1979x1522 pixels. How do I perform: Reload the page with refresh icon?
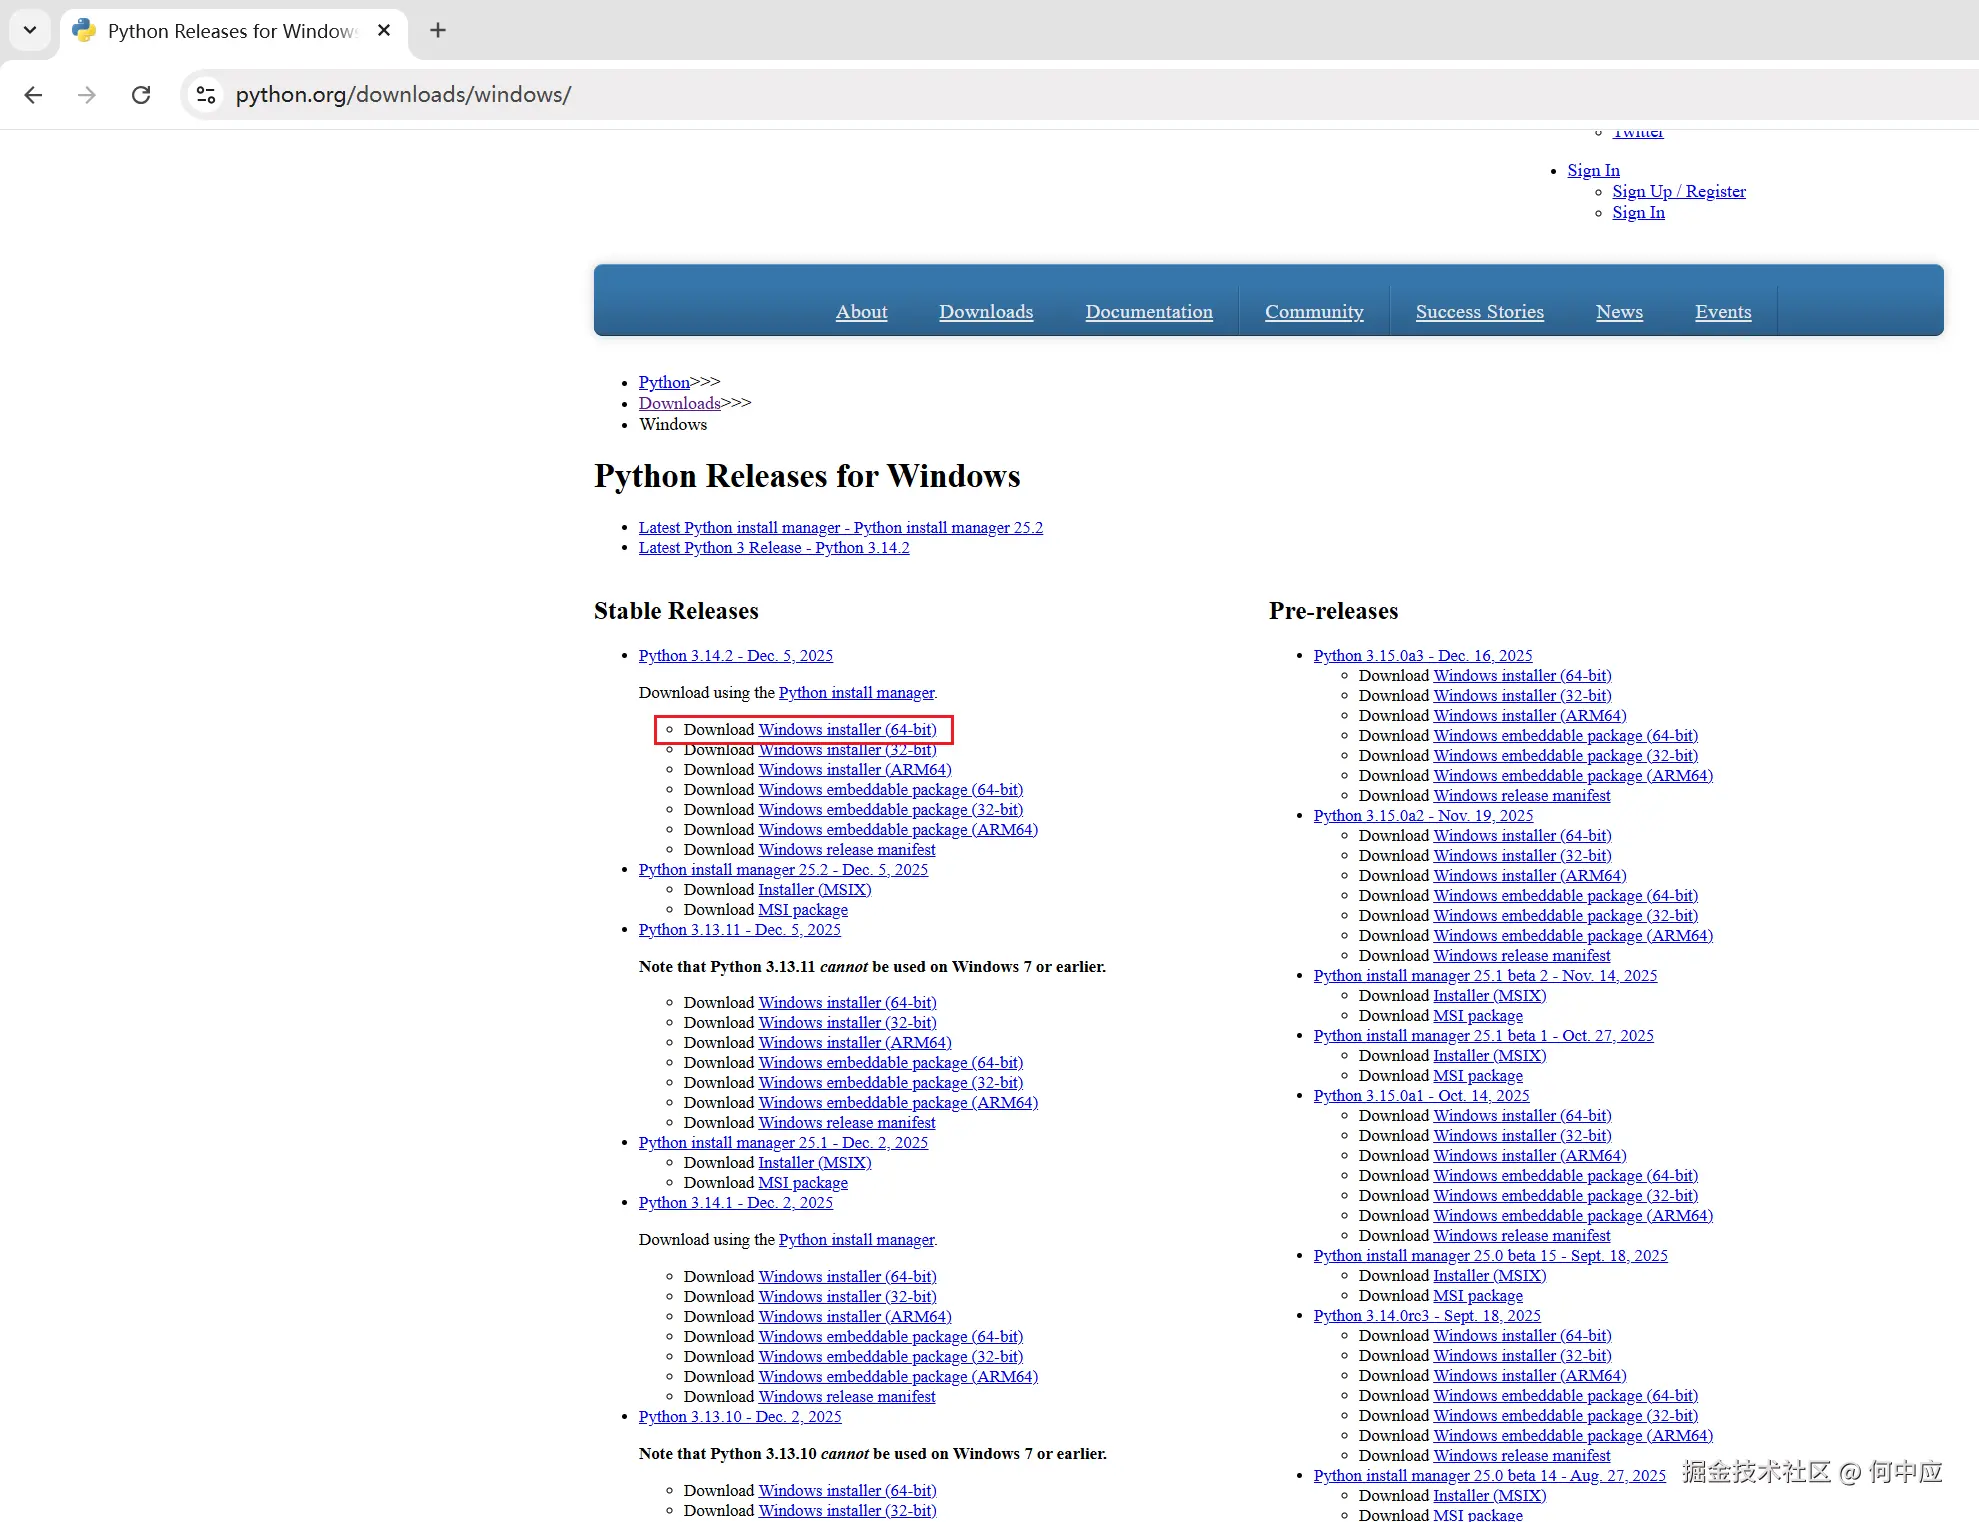(141, 94)
